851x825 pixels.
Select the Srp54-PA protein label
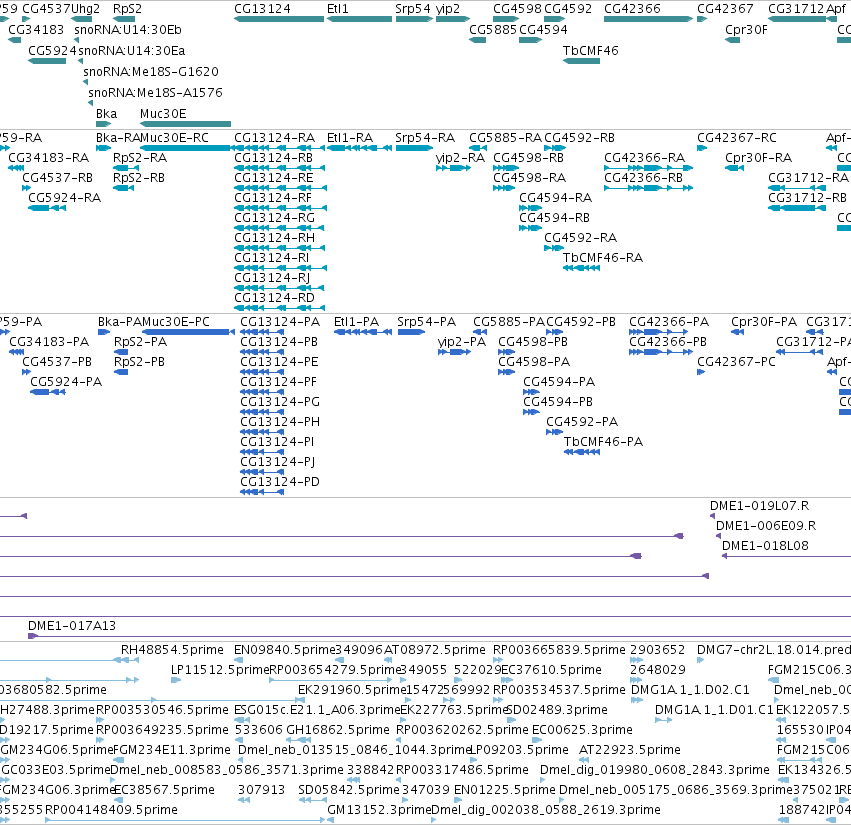coord(427,322)
